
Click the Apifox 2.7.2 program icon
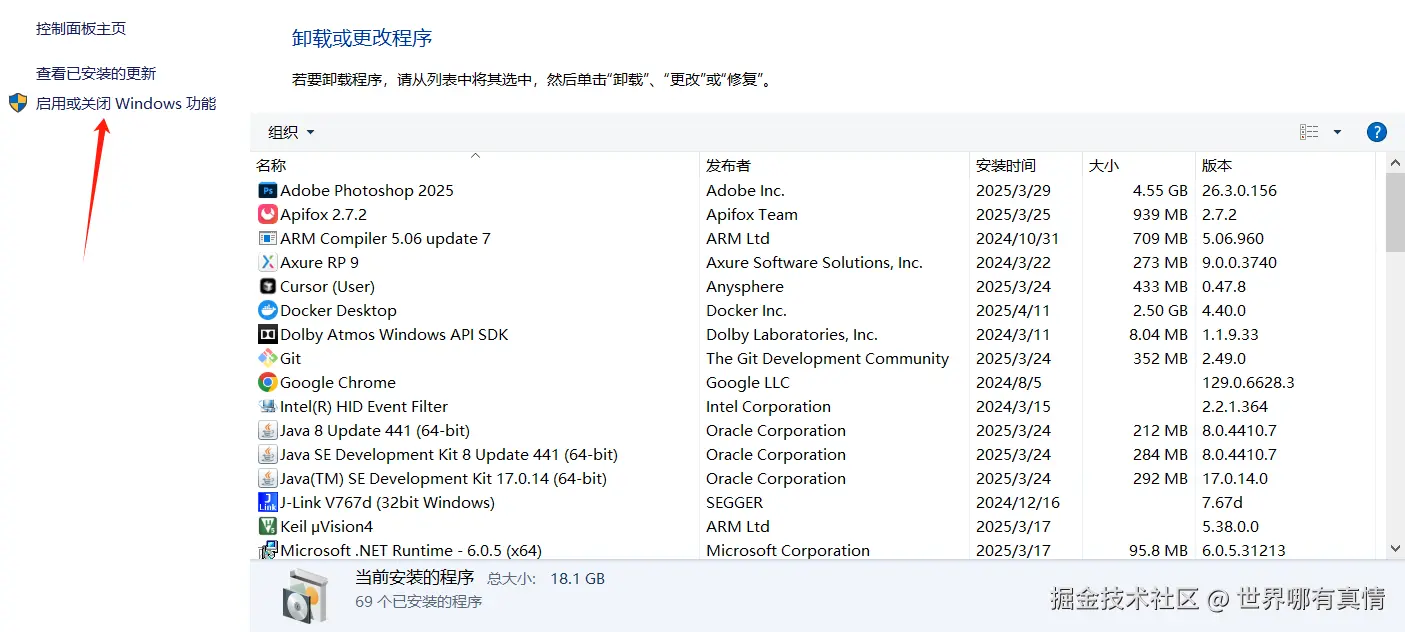pyautogui.click(x=267, y=214)
